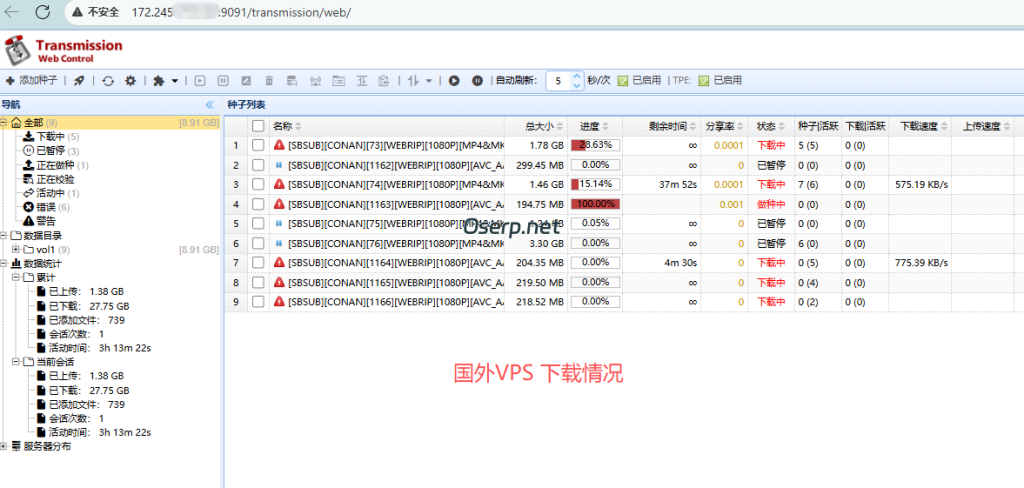Select the 错误 (6) filter
Viewport: 1024px width, 488px height.
click(x=46, y=207)
